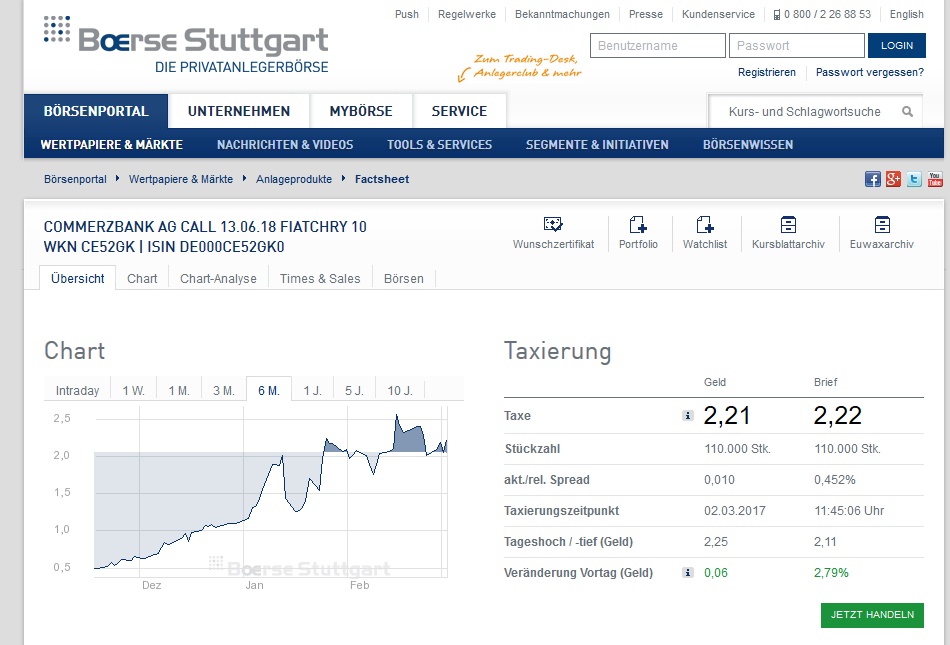Open the Chart-Analyse tab
Viewport: 950px width, 645px height.
[x=218, y=278]
